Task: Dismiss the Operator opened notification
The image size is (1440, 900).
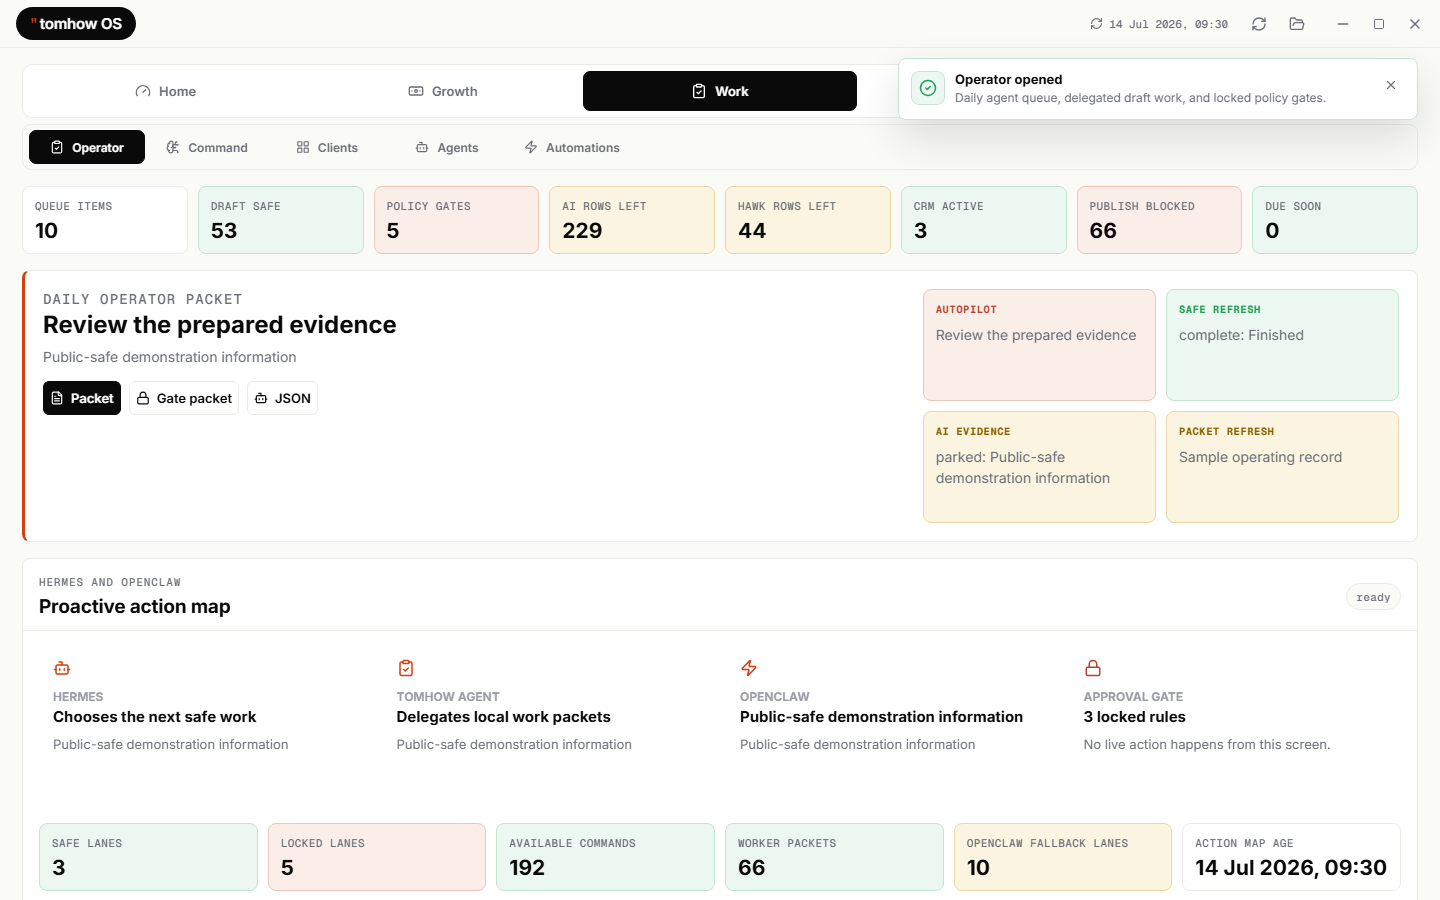Action: pos(1391,85)
